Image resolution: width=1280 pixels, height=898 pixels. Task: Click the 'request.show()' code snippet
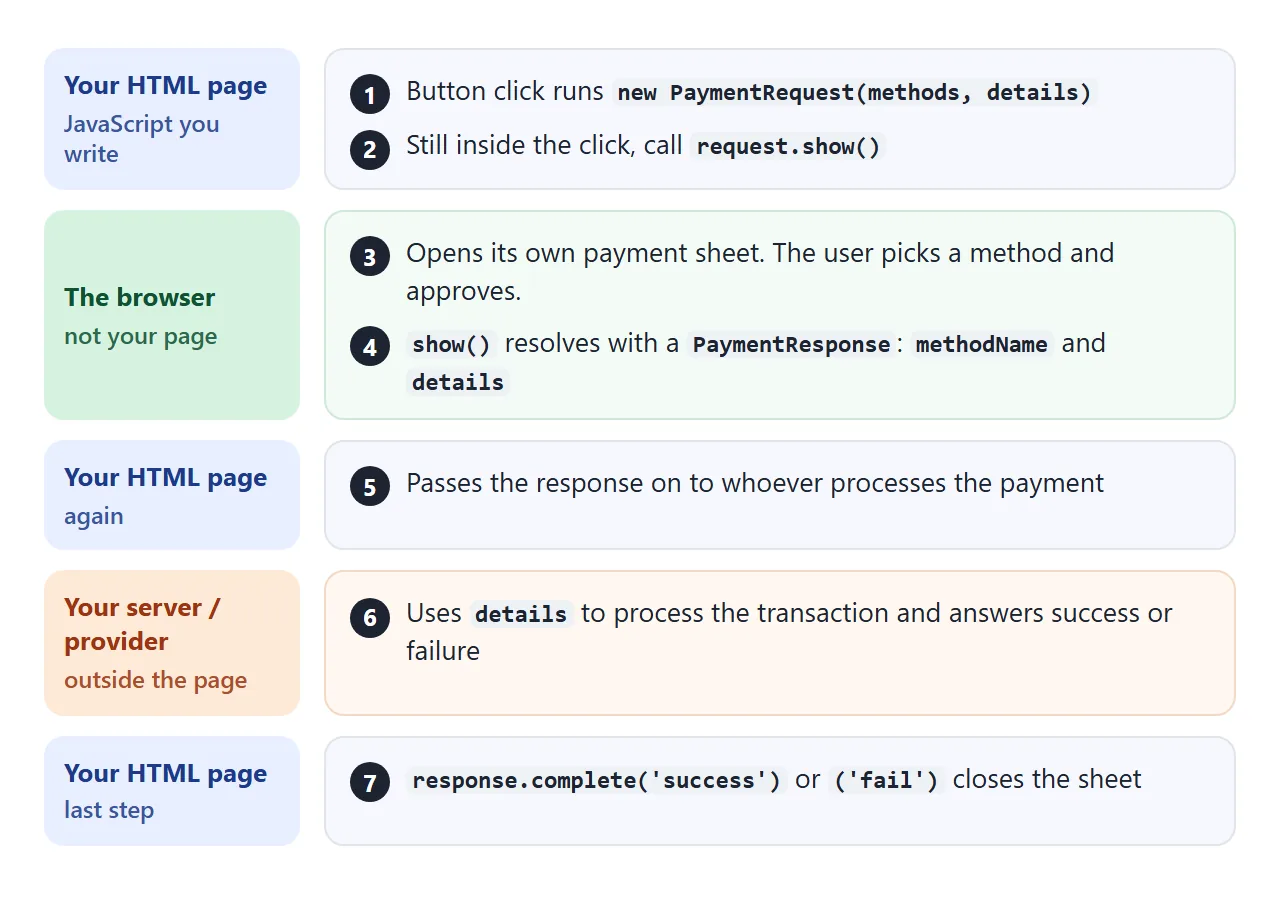point(788,147)
